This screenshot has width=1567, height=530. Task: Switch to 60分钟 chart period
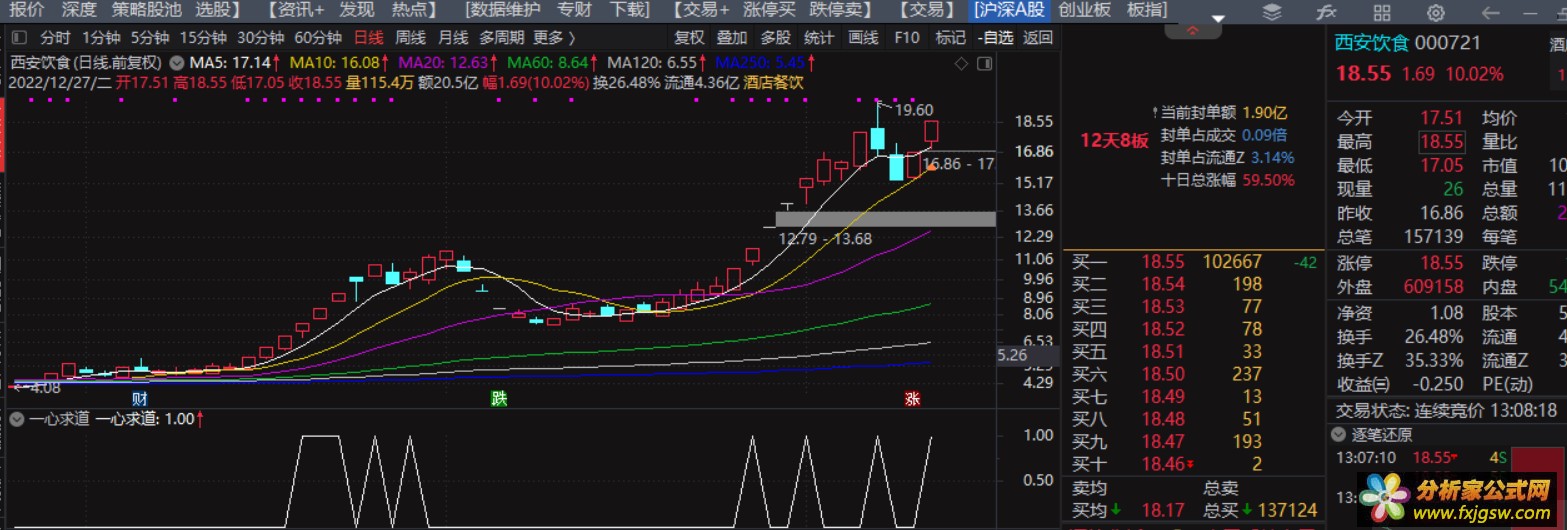point(318,38)
